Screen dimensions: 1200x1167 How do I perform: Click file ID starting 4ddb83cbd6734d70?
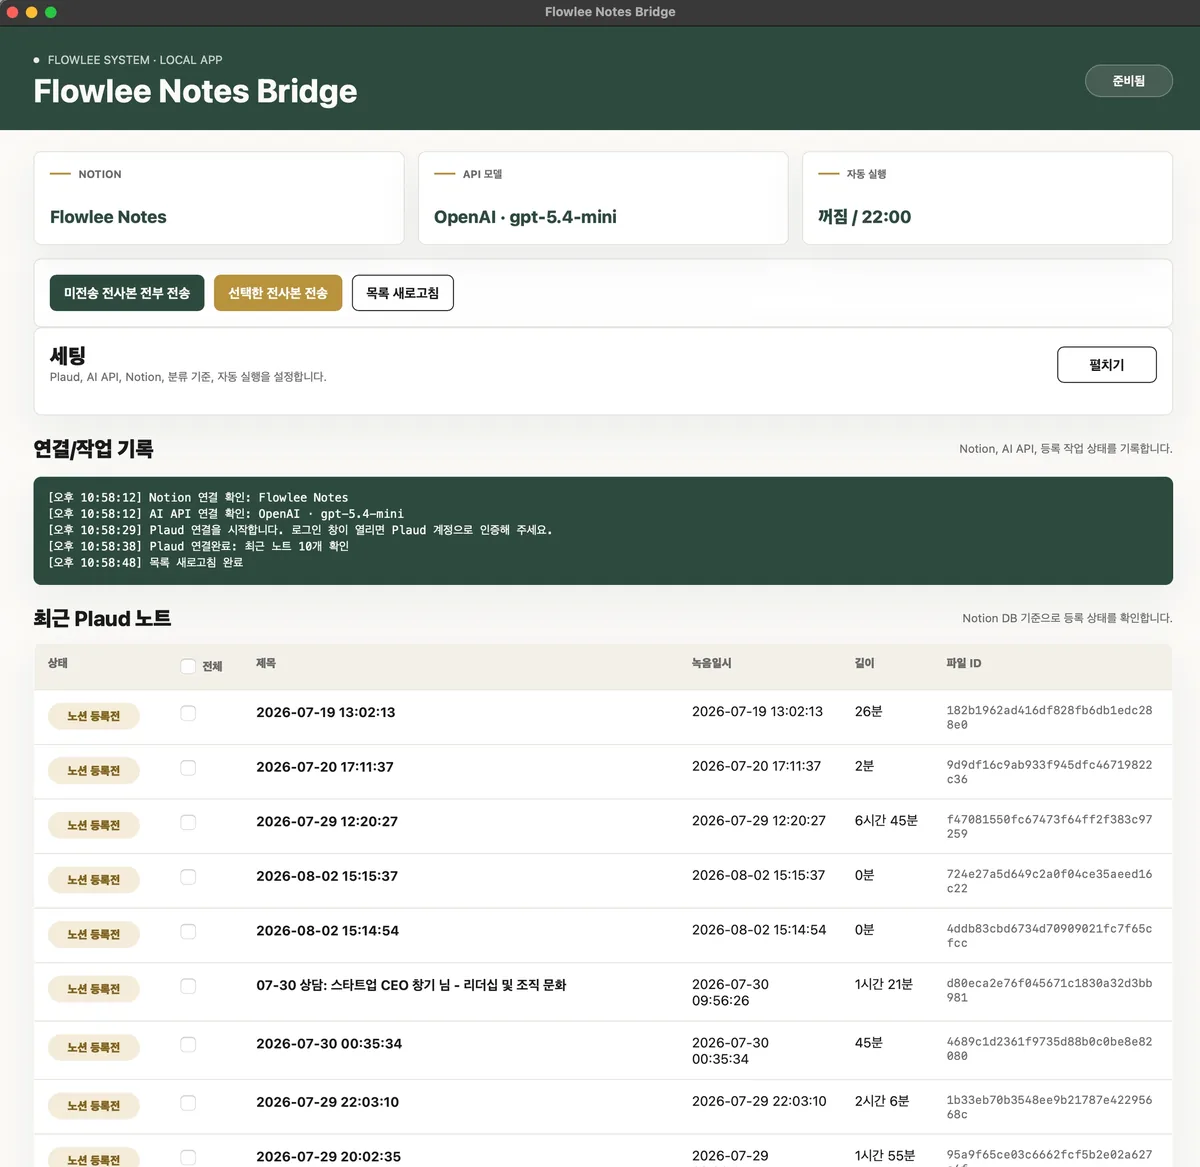1049,935
